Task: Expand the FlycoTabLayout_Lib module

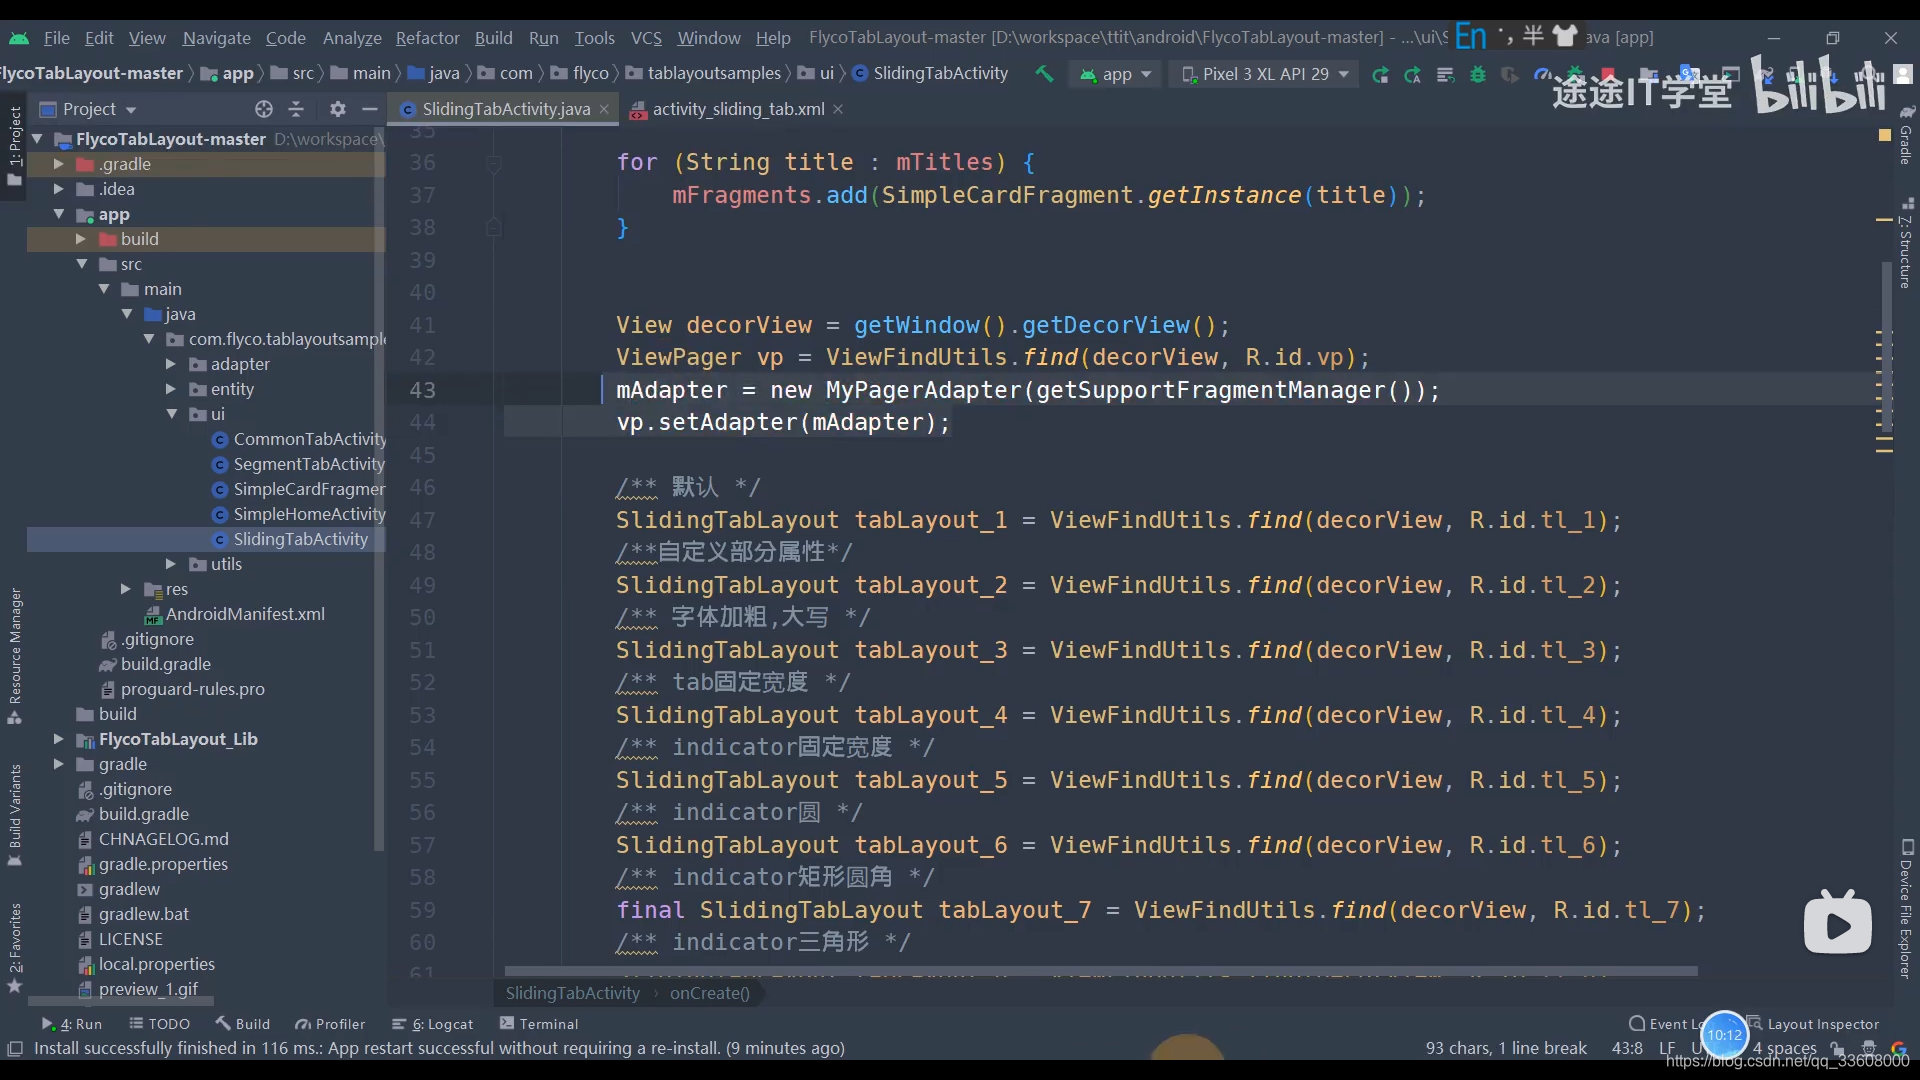Action: tap(58, 739)
